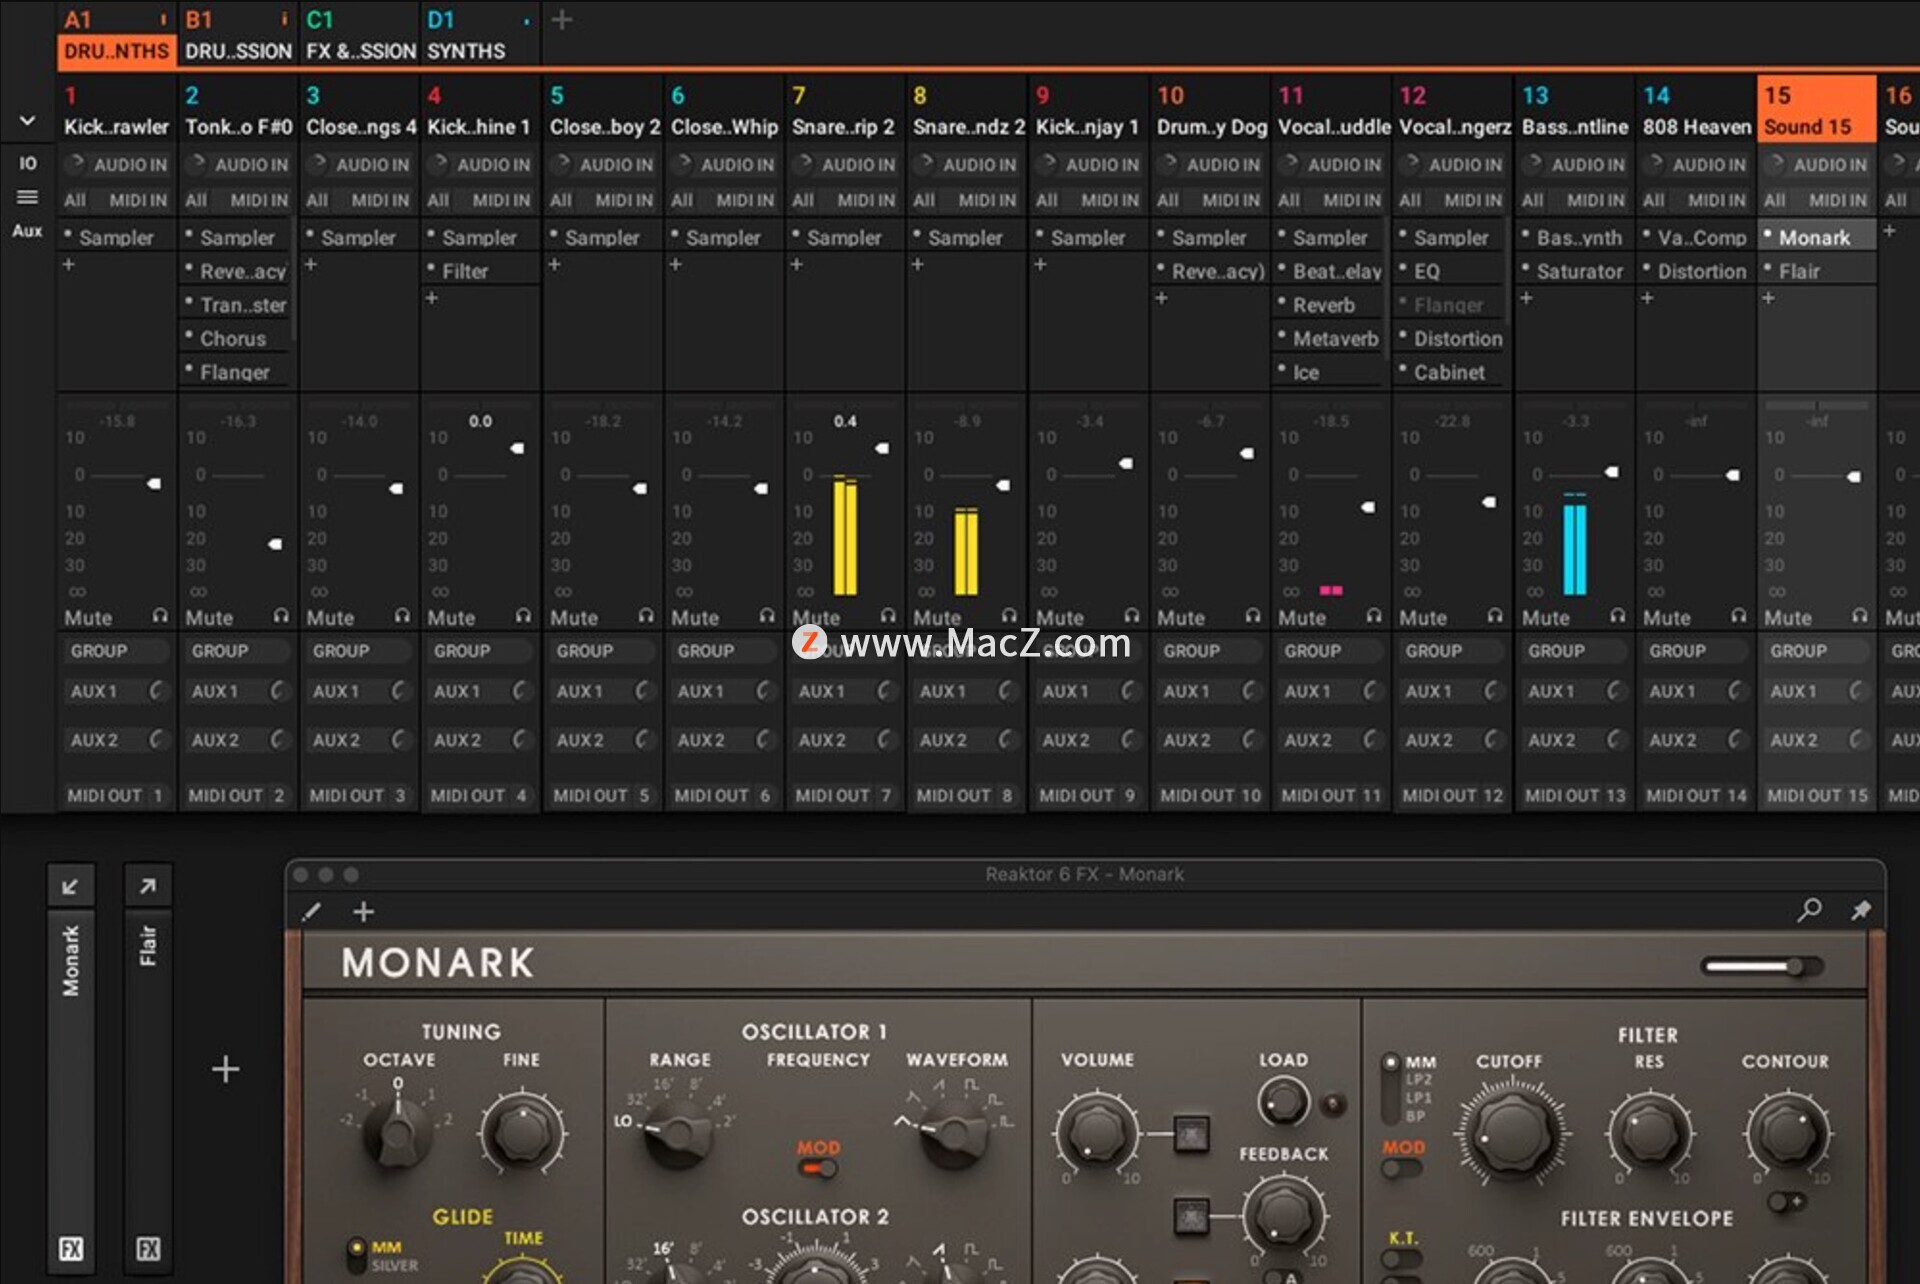
Task: Collapse the mixer with the chevron arrow
Action: click(x=28, y=121)
